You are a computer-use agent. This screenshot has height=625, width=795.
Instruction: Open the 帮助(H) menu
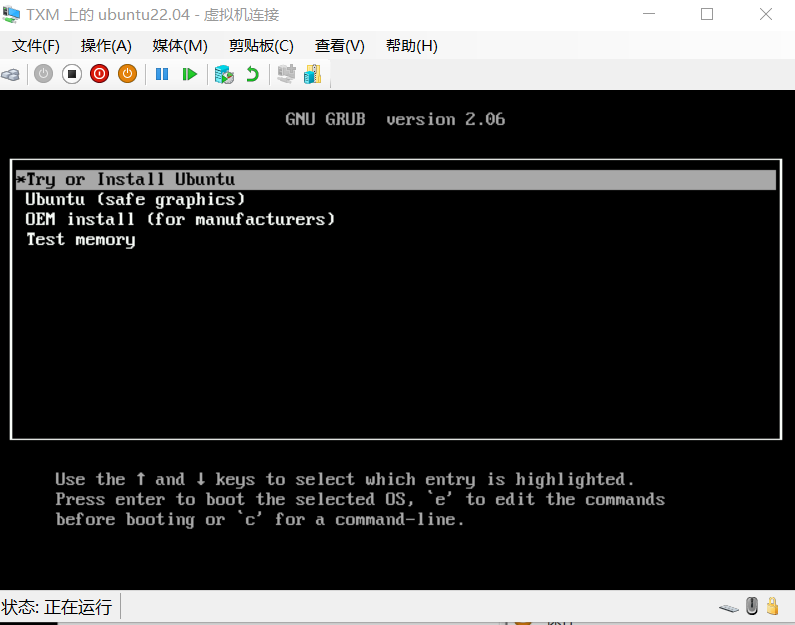point(412,46)
